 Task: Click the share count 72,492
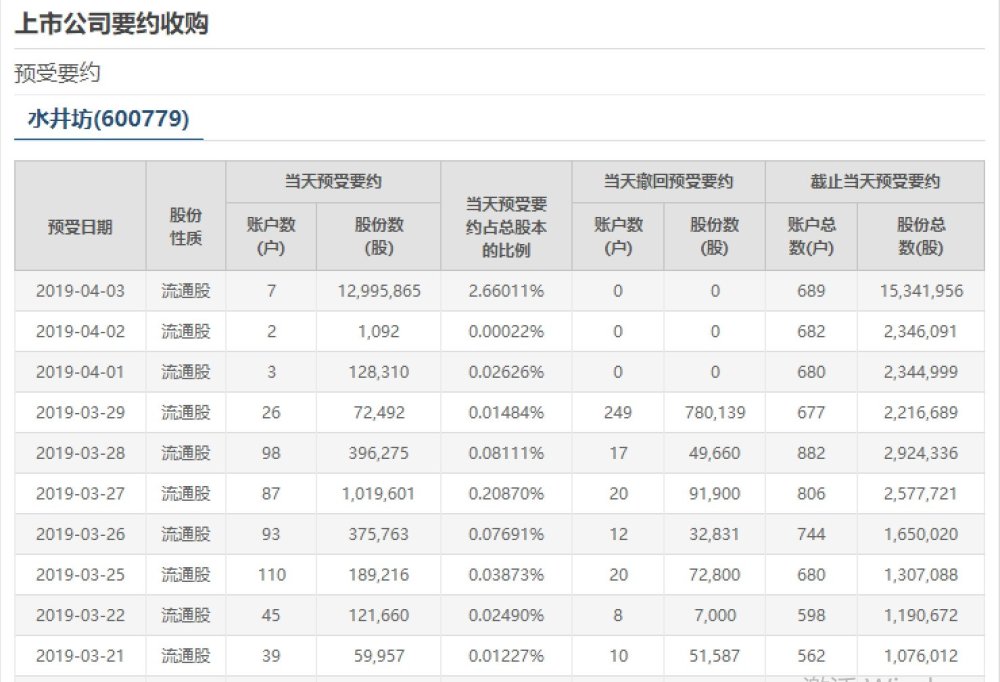pyautogui.click(x=379, y=413)
